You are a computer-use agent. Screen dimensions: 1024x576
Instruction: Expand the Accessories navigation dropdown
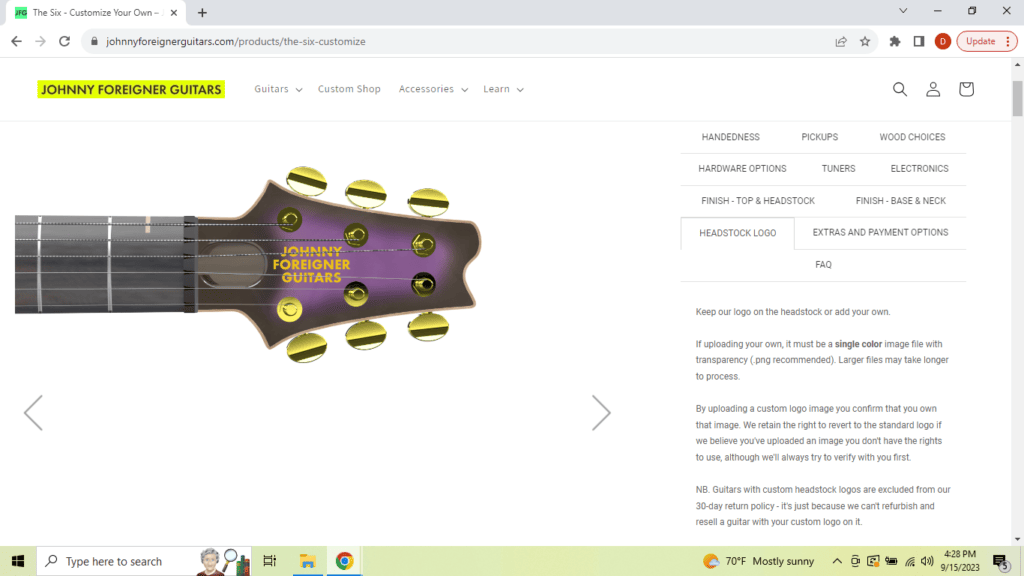[433, 89]
